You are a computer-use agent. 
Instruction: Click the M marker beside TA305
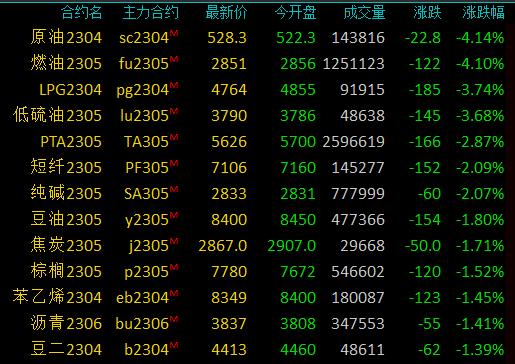tap(174, 137)
